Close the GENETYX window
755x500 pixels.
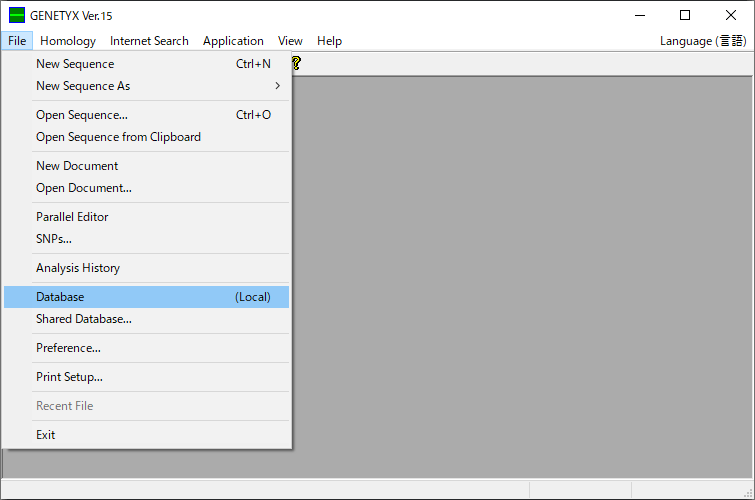click(x=730, y=15)
